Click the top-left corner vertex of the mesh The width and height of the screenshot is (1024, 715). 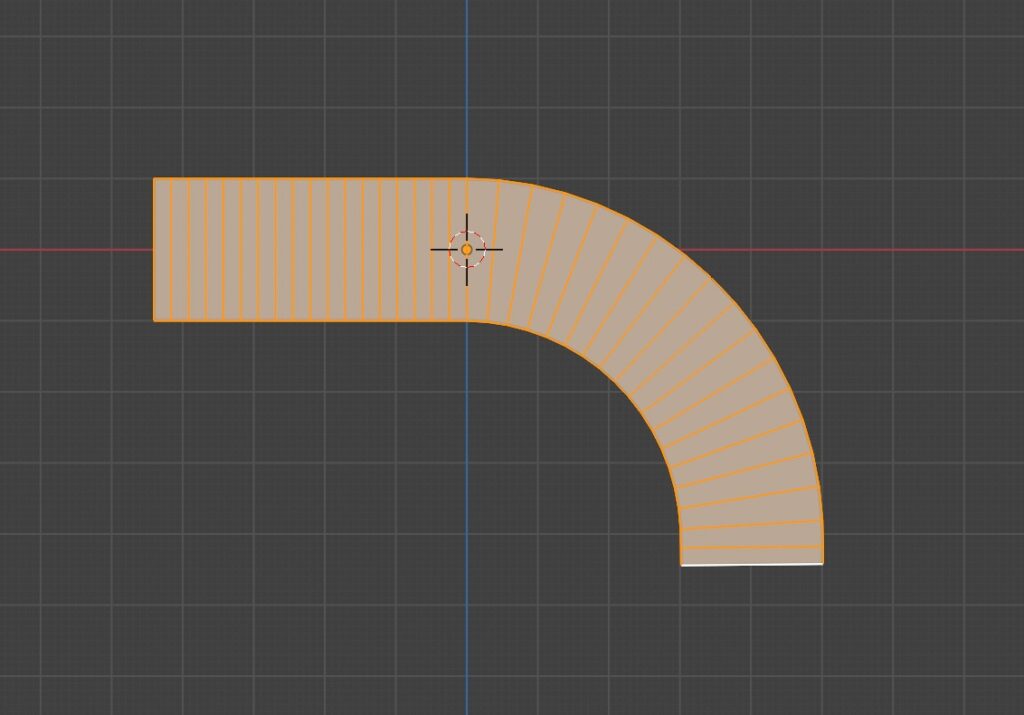click(x=154, y=179)
